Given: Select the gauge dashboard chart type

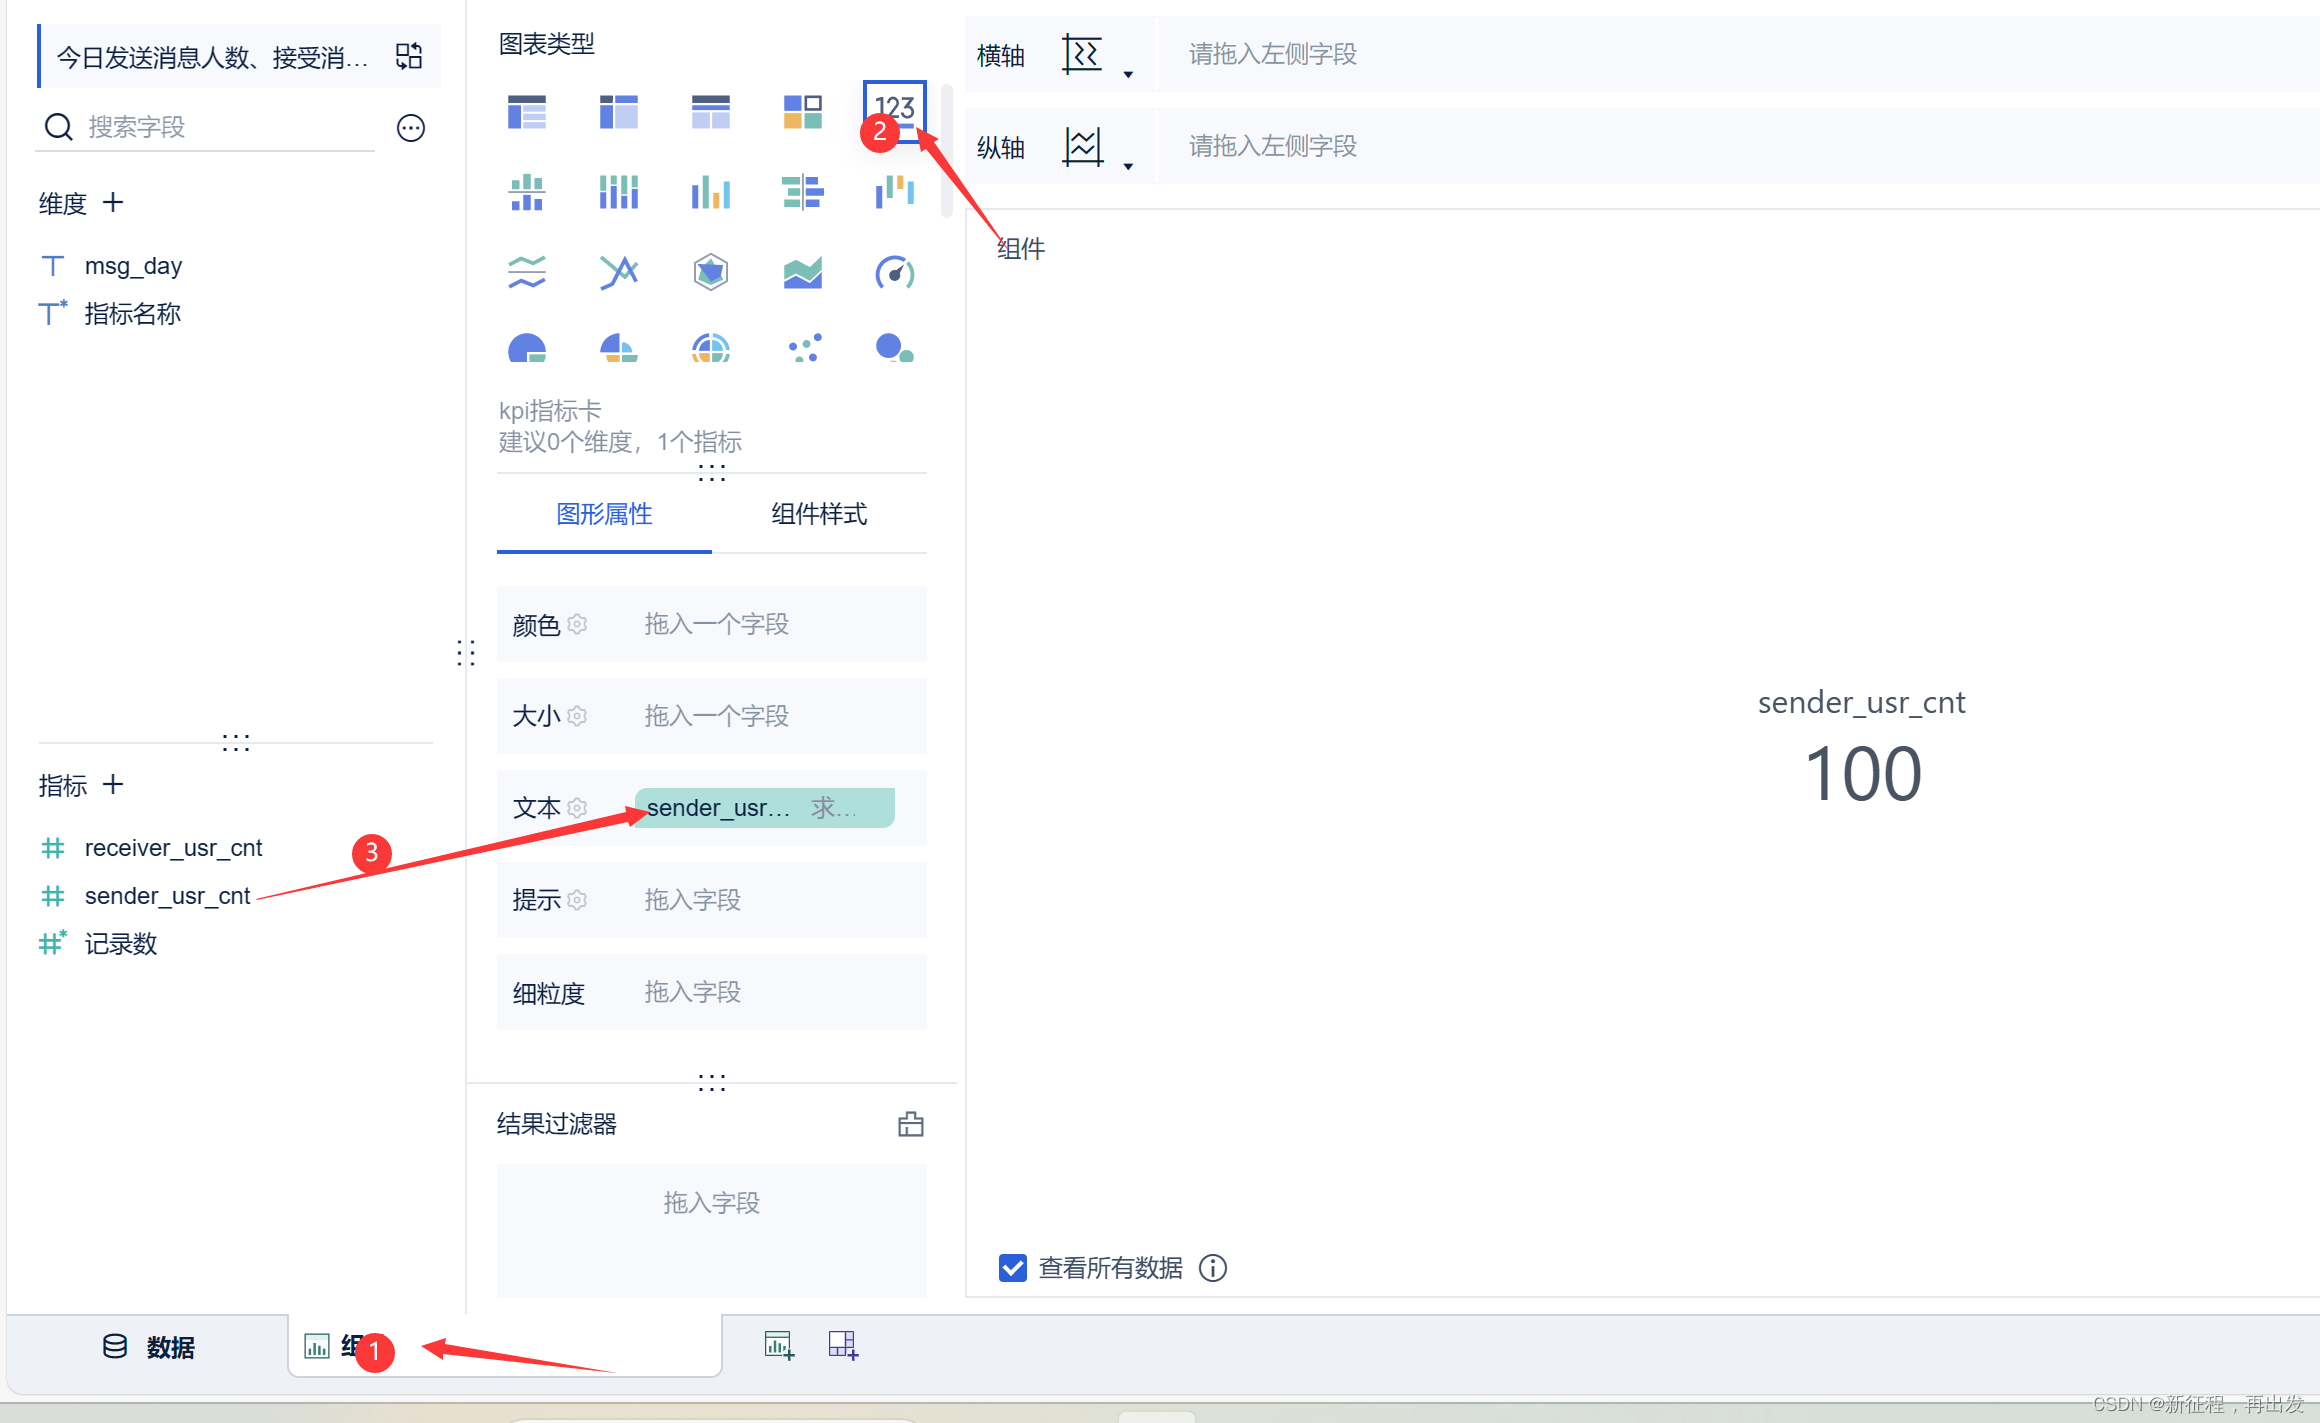Looking at the screenshot, I should click(x=895, y=272).
